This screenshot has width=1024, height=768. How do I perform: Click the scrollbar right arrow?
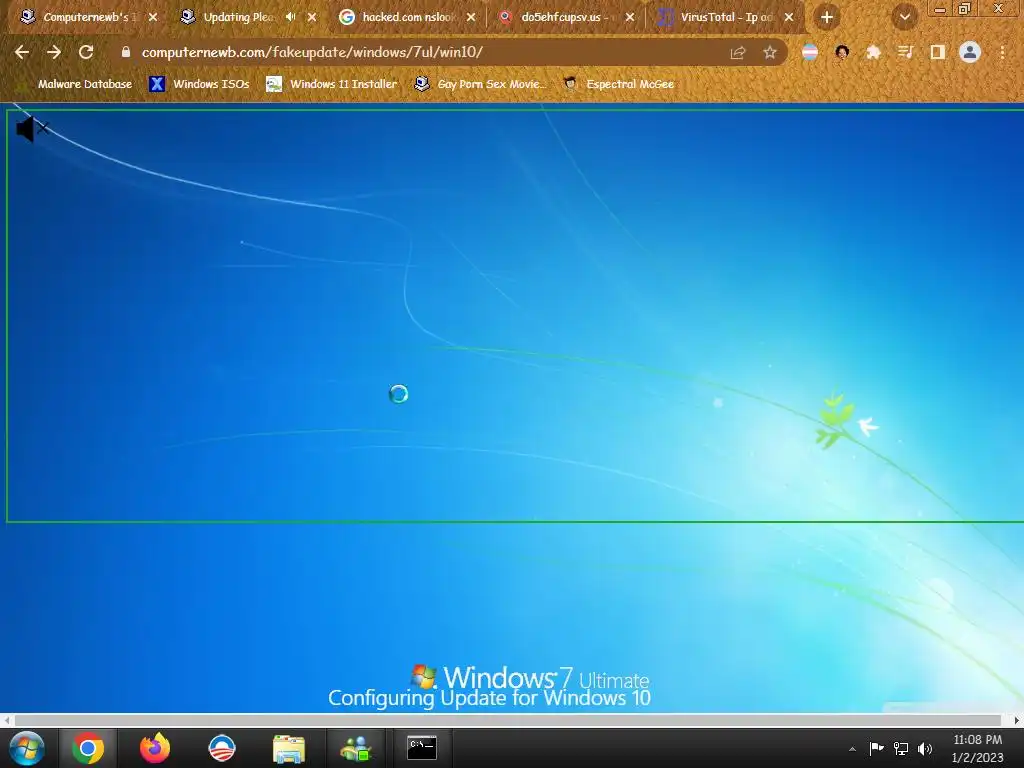[x=1016, y=720]
